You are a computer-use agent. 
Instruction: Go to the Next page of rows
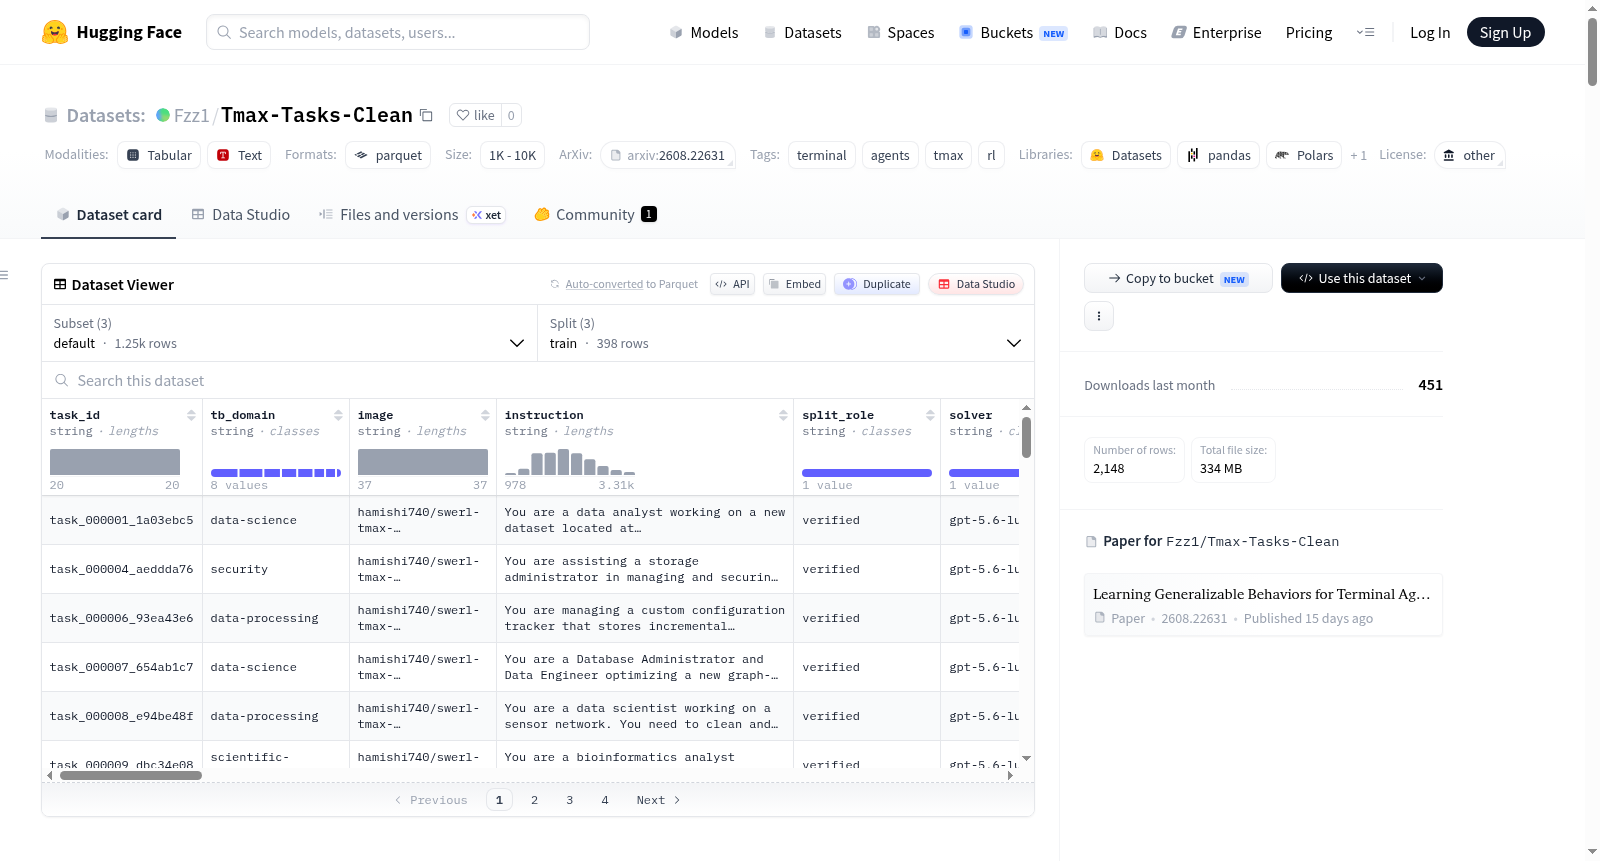[658, 800]
